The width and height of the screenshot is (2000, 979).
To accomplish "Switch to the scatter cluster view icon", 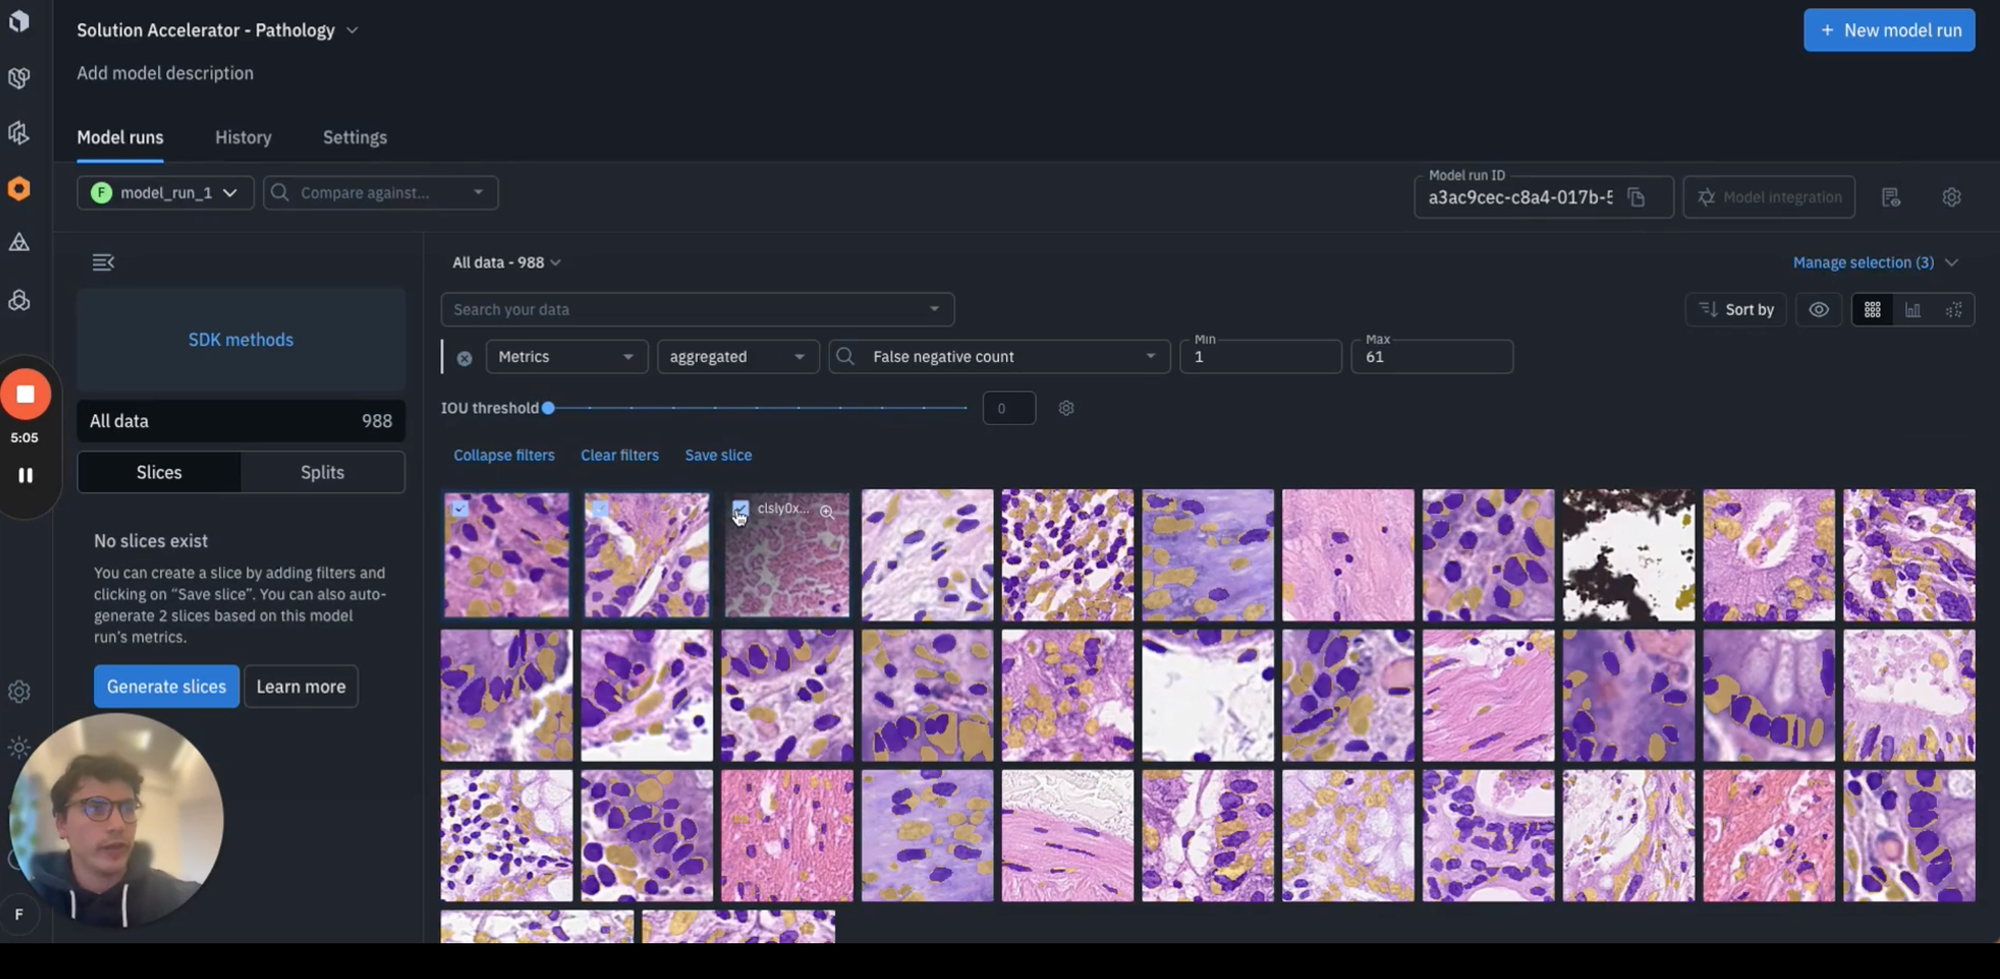I will pos(1954,310).
